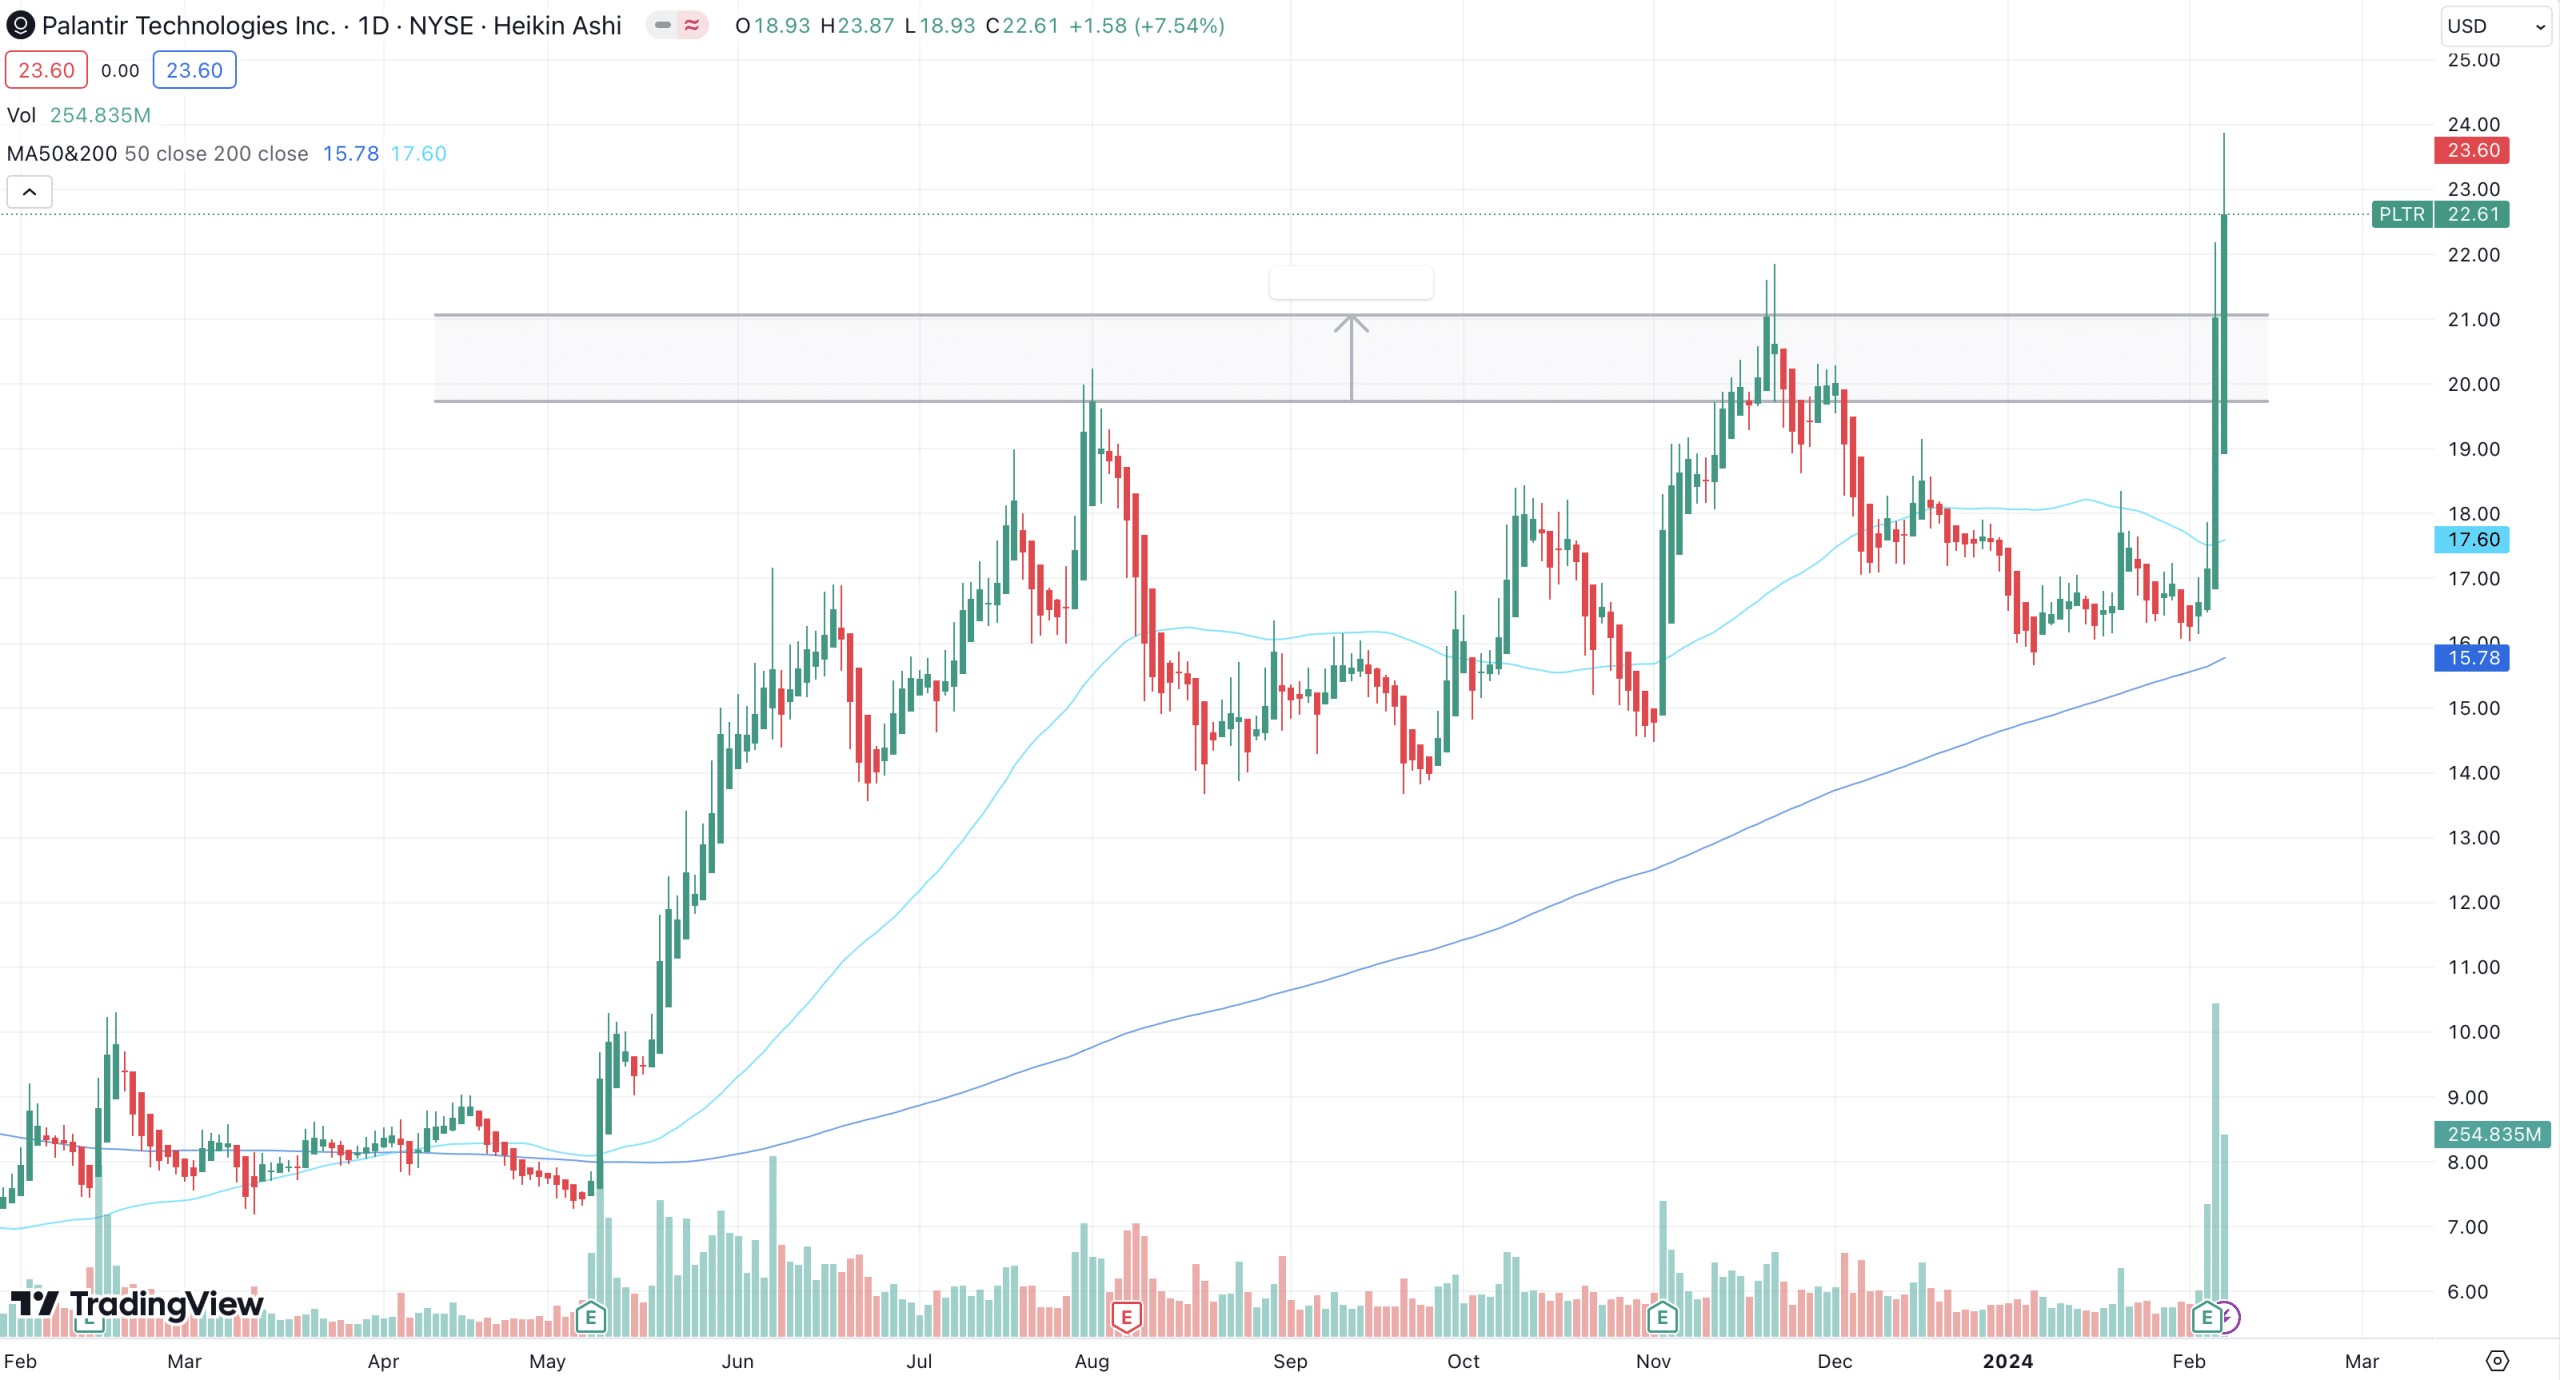Viewport: 2560px width, 1380px height.
Task: Click the light-blue 17.60 MA legend value
Action: coord(418,153)
